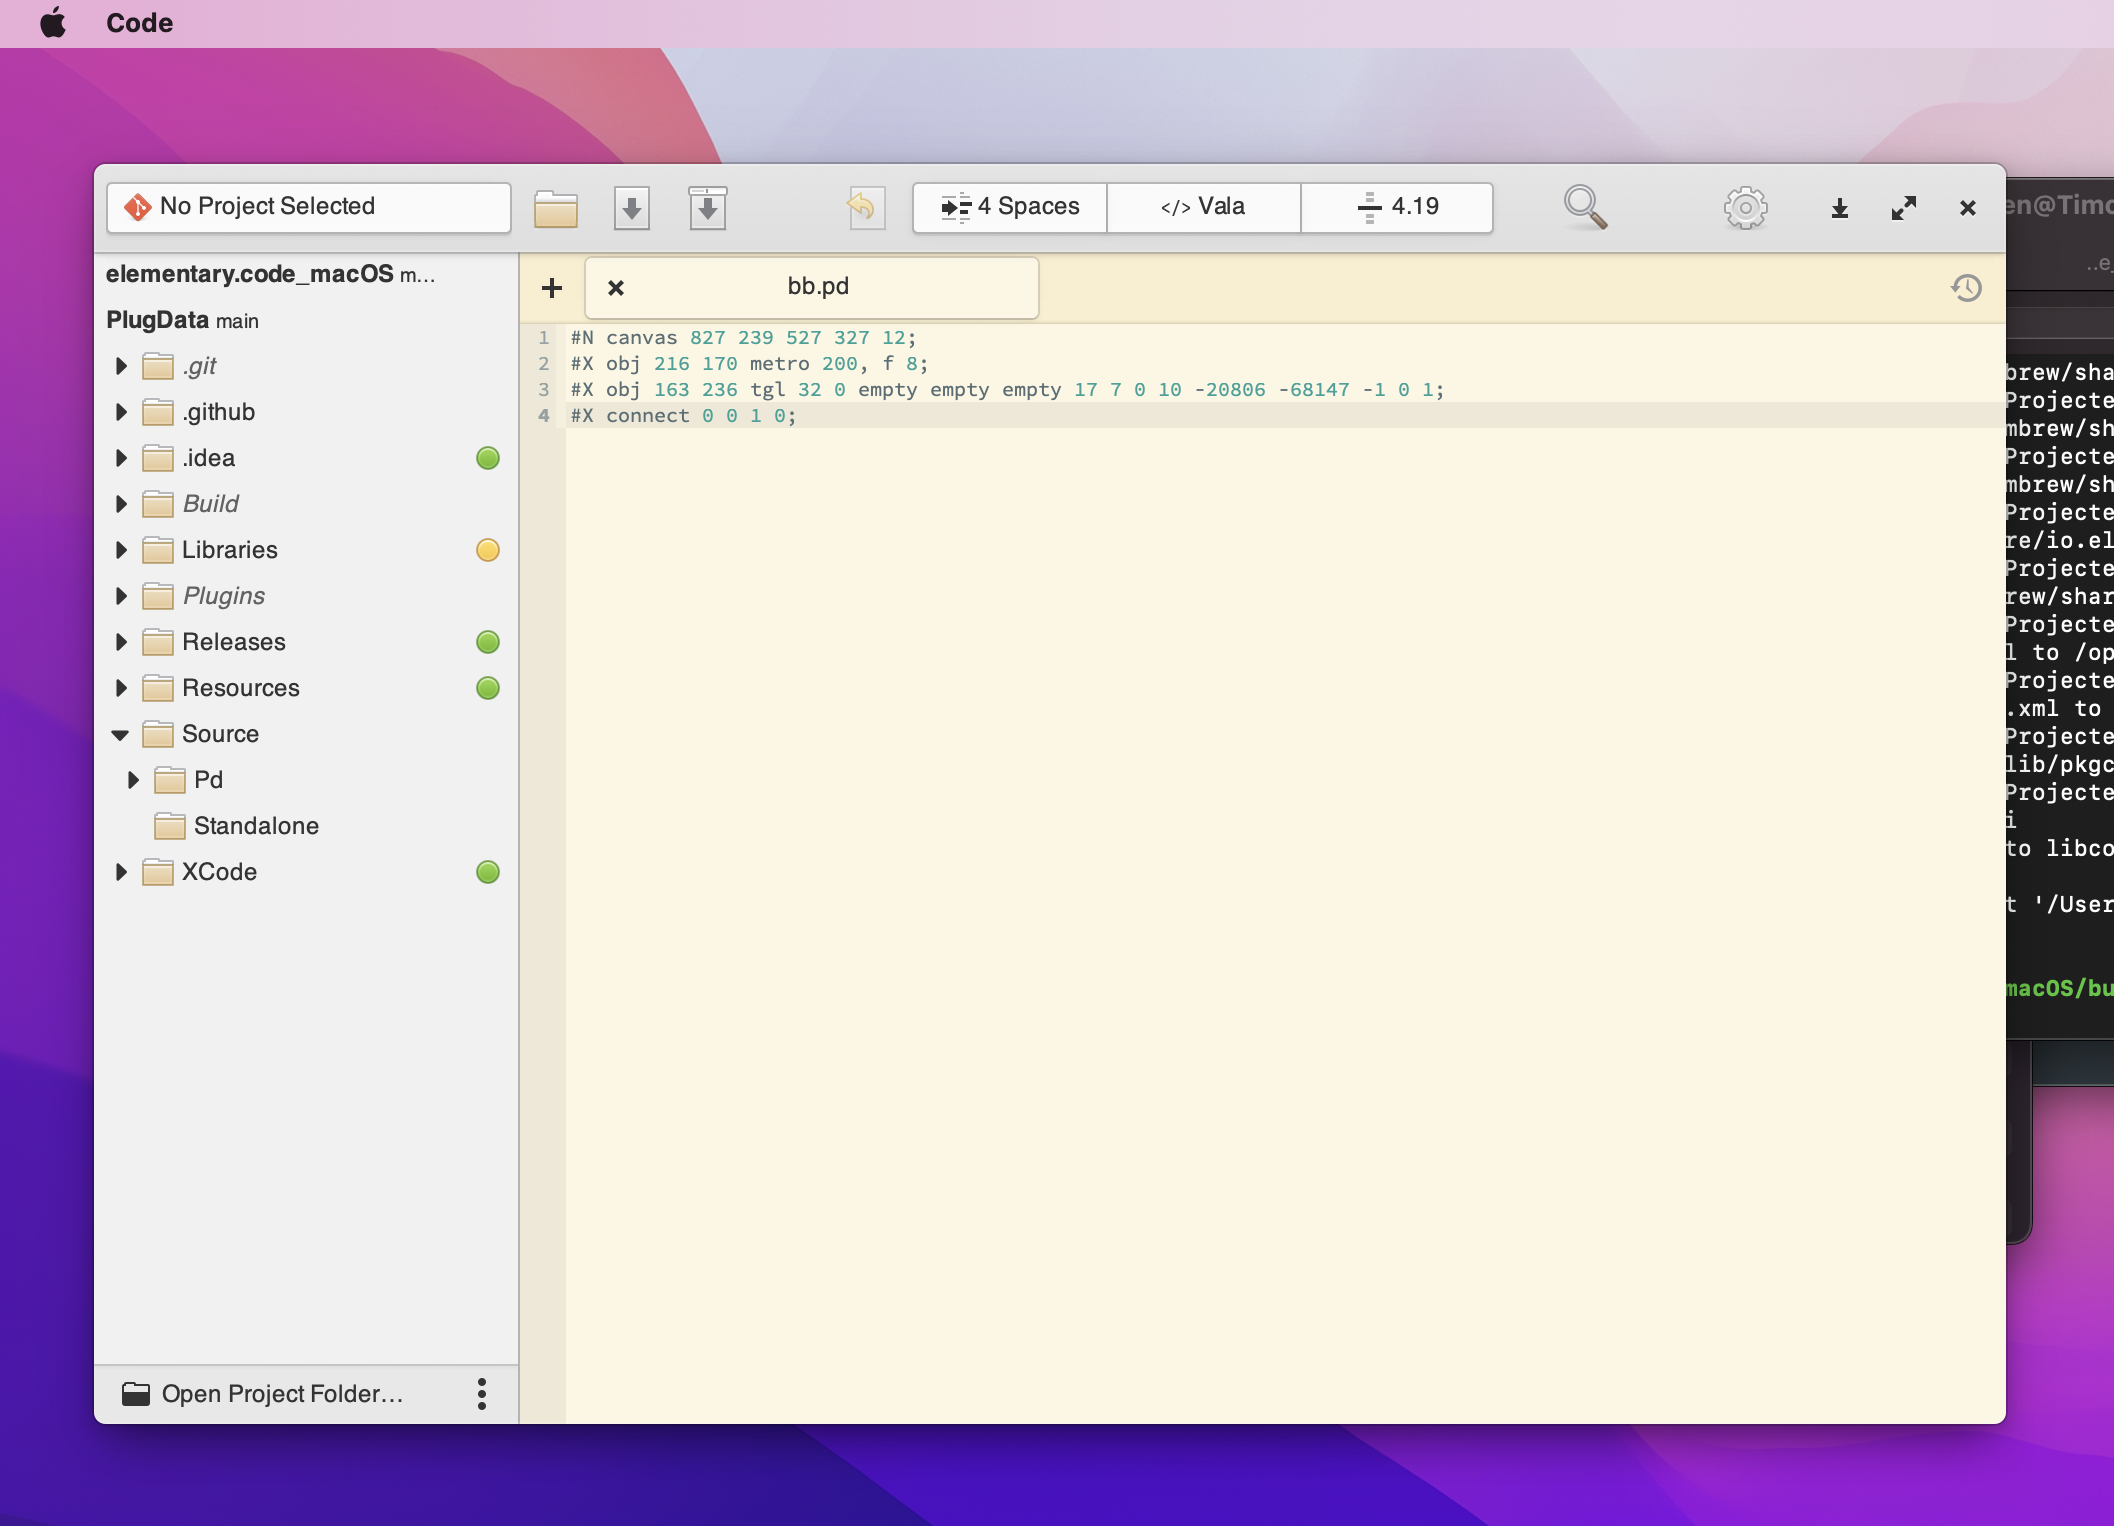Screen dimensions: 2114x1526
Task: Revert changes with the undo arrow icon
Action: coord(865,207)
